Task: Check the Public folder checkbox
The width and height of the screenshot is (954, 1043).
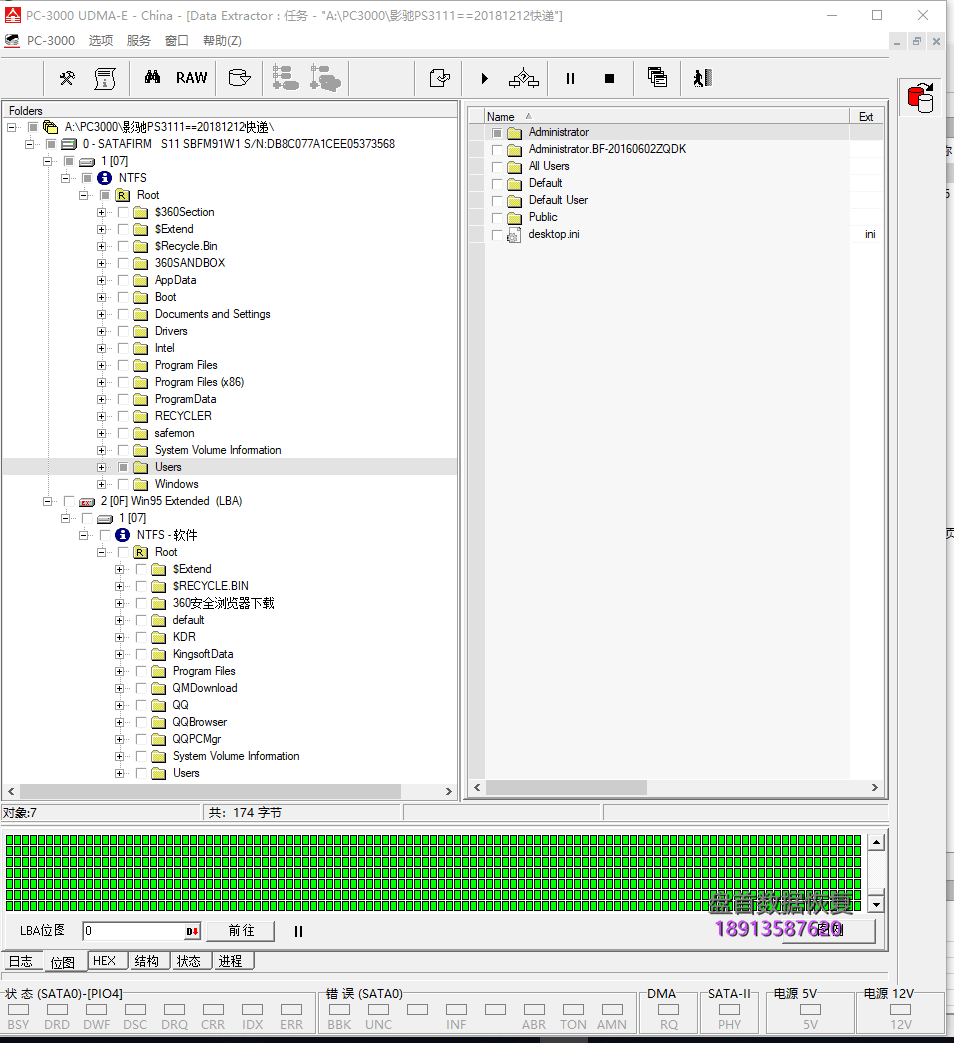Action: click(497, 218)
